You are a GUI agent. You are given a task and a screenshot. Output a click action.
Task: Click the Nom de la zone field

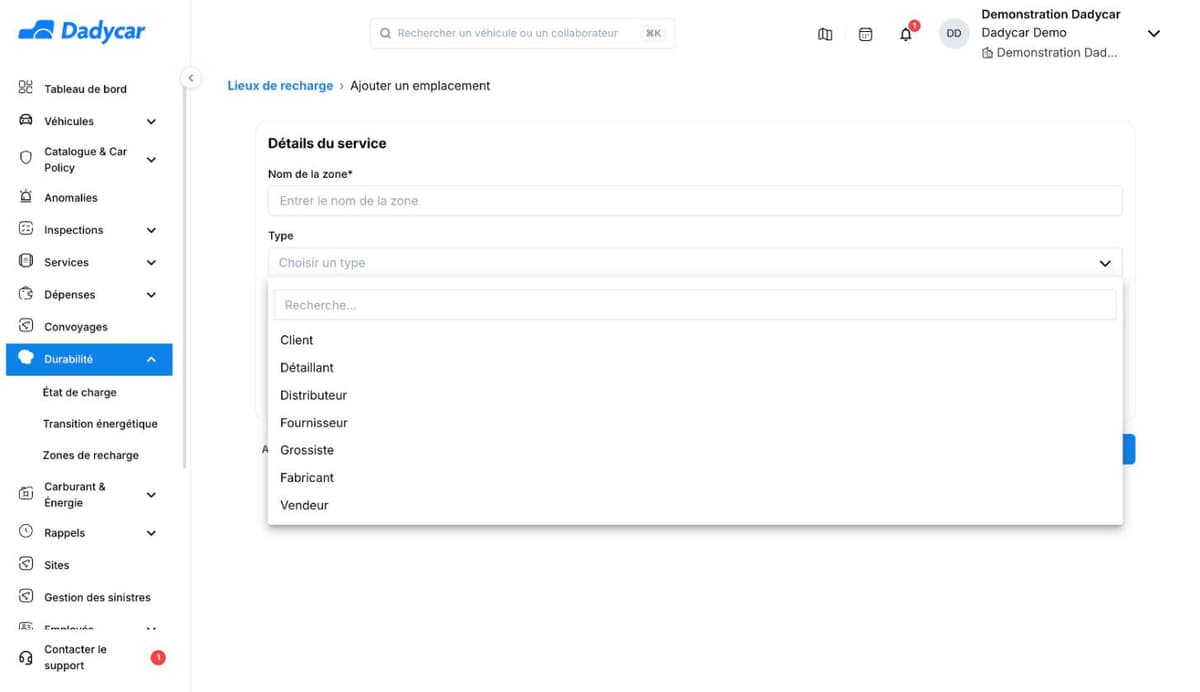(x=695, y=201)
